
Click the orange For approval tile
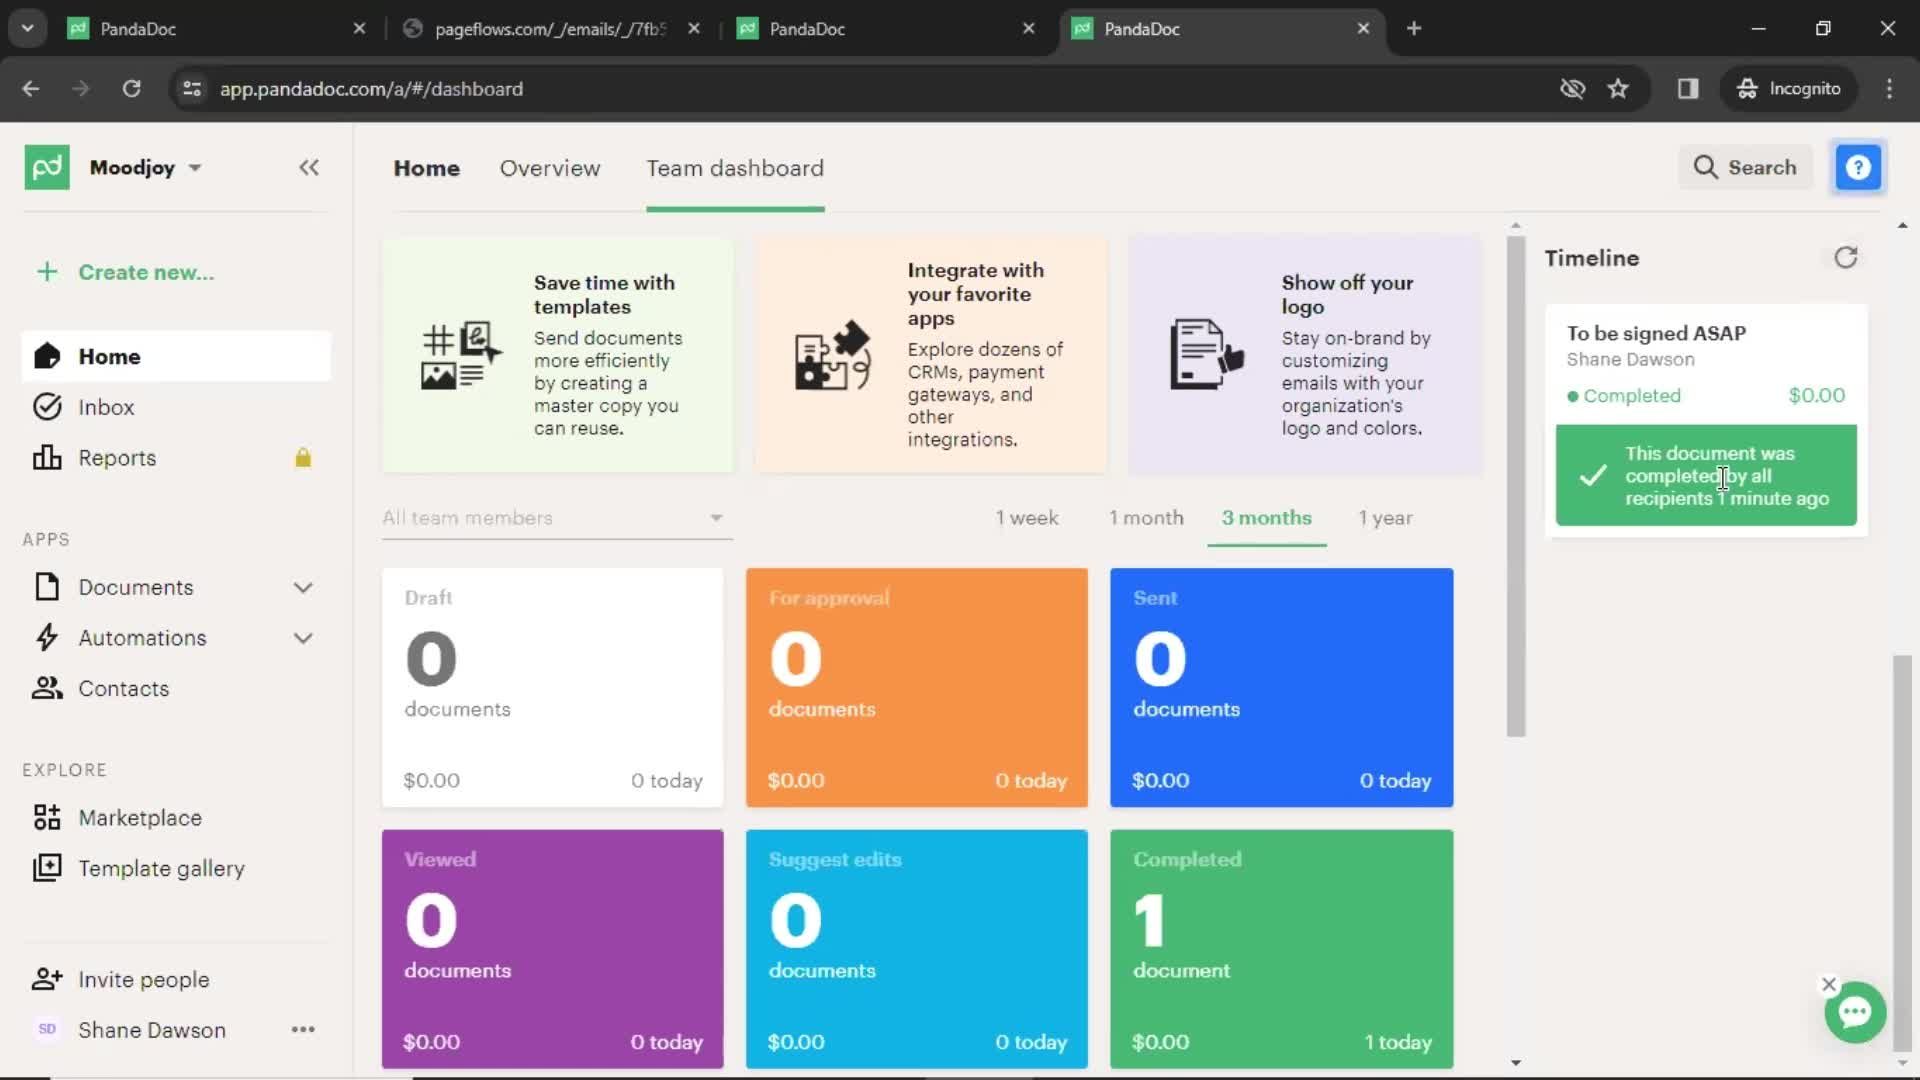[x=916, y=687]
